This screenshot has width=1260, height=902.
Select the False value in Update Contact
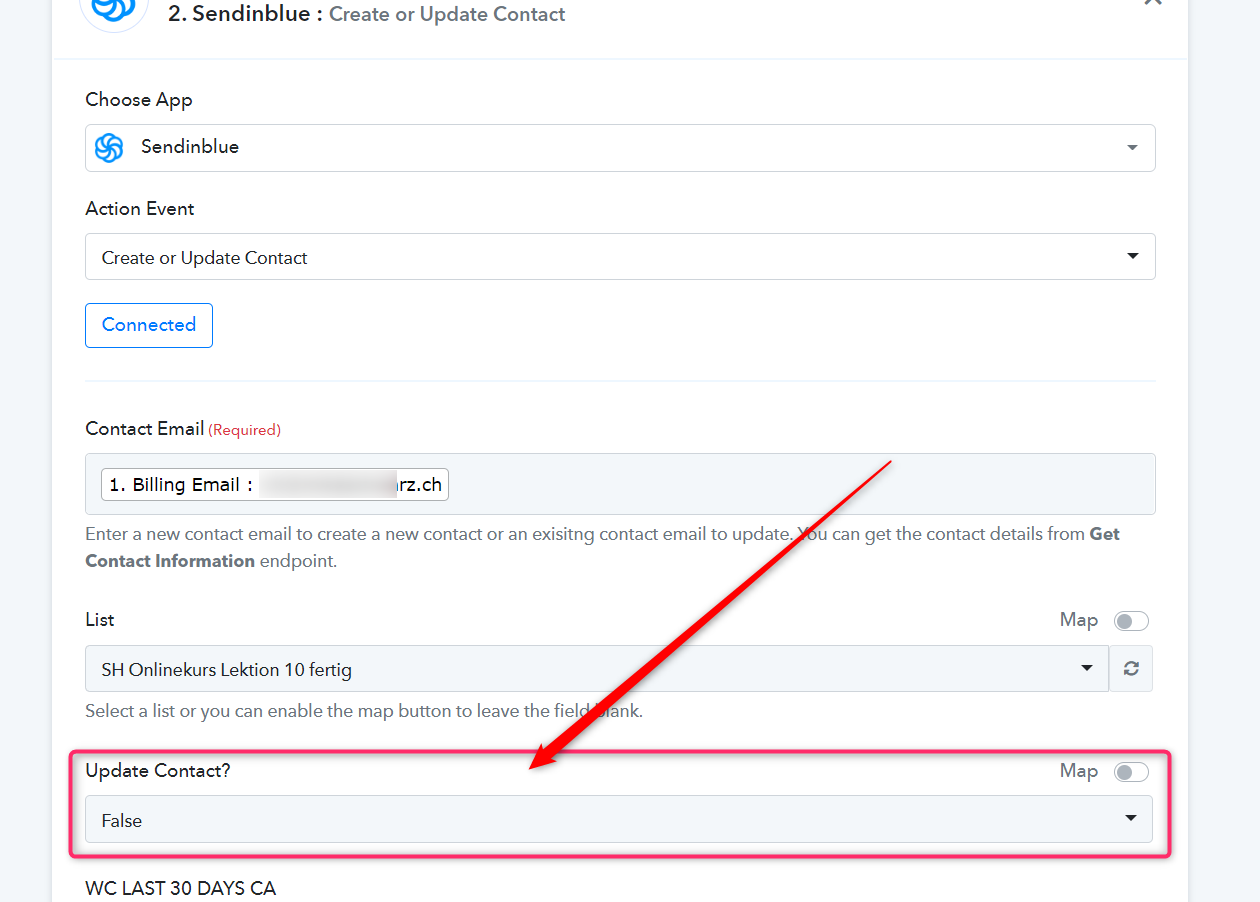click(x=122, y=820)
